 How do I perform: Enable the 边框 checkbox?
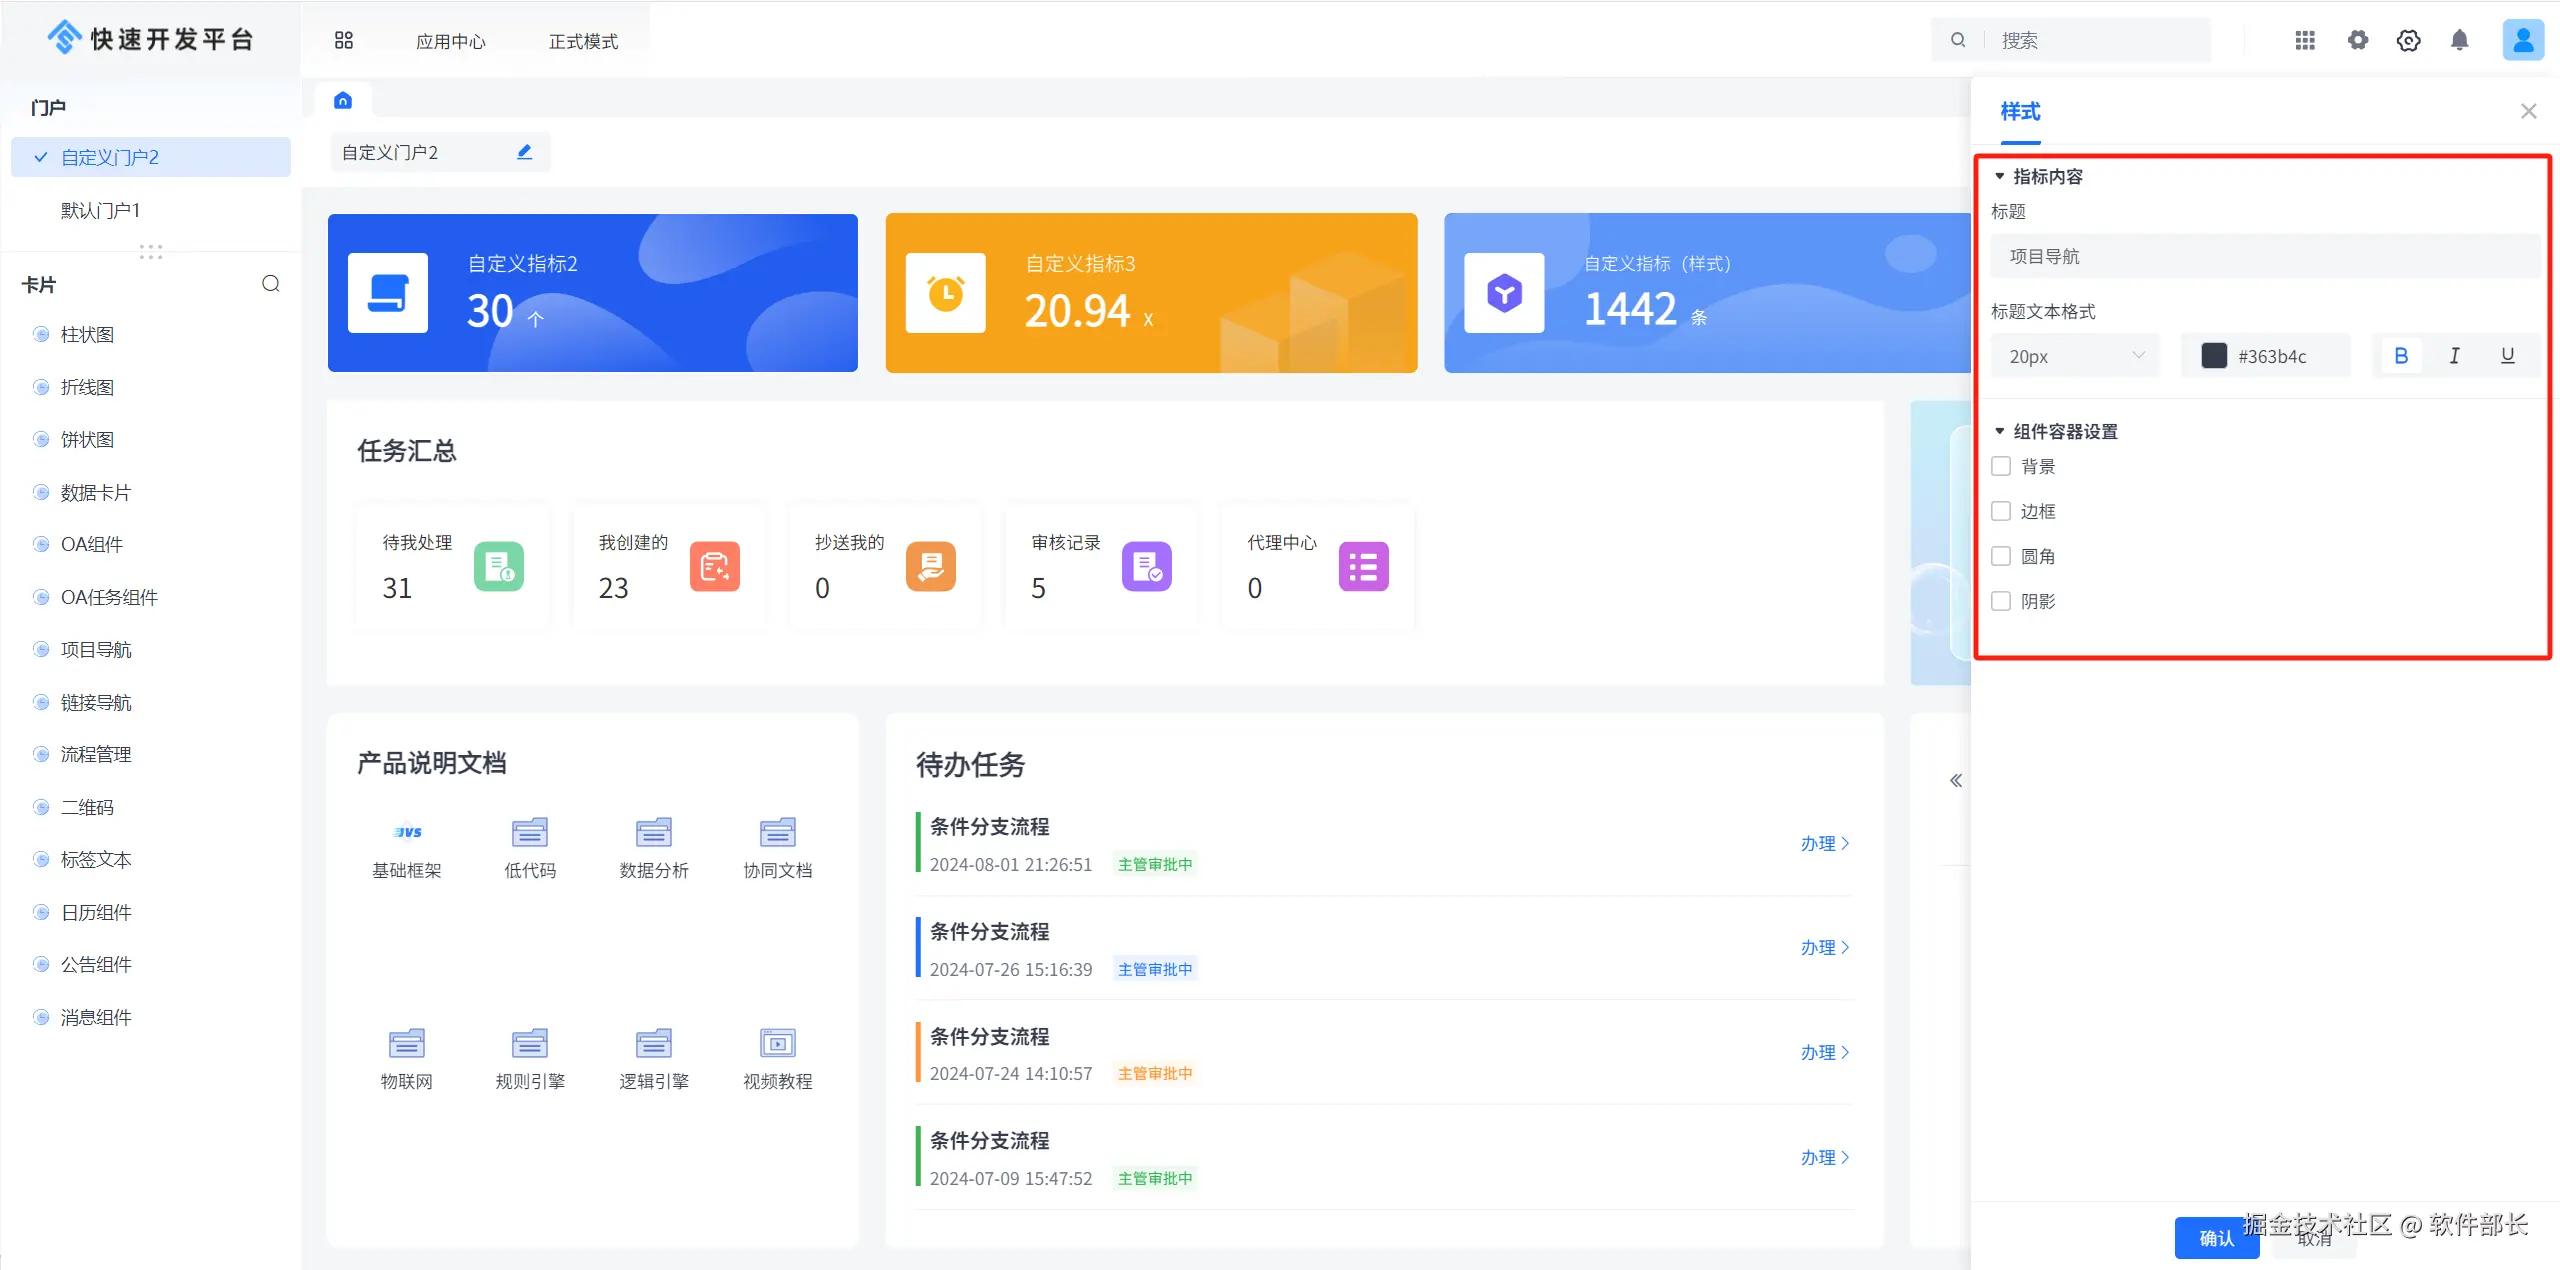(2001, 511)
